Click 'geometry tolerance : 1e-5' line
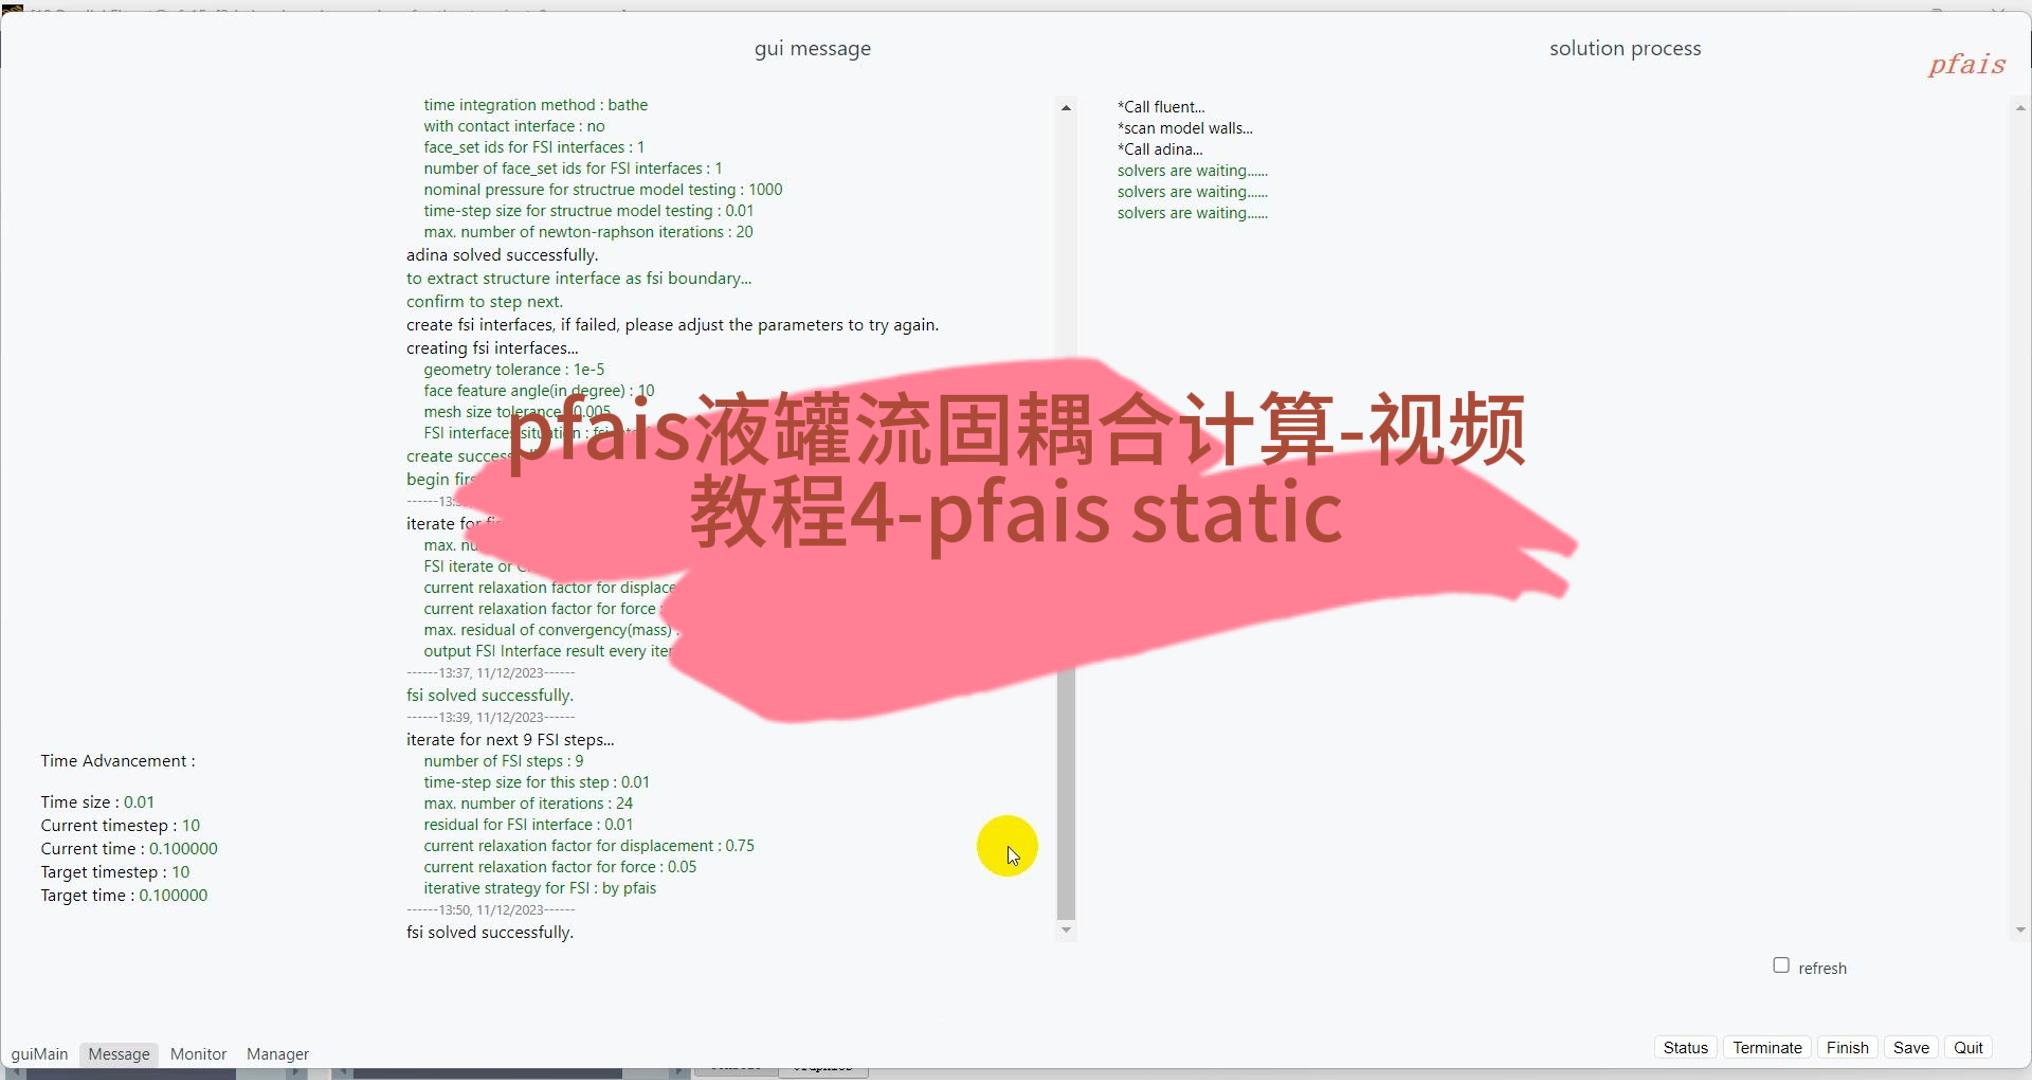The image size is (2032, 1080). 514,369
